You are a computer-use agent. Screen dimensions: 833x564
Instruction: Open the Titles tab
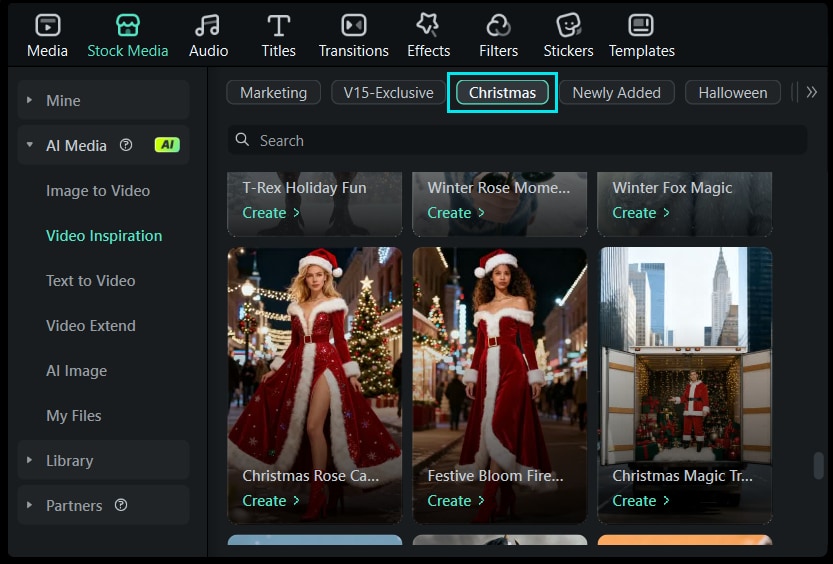point(278,36)
